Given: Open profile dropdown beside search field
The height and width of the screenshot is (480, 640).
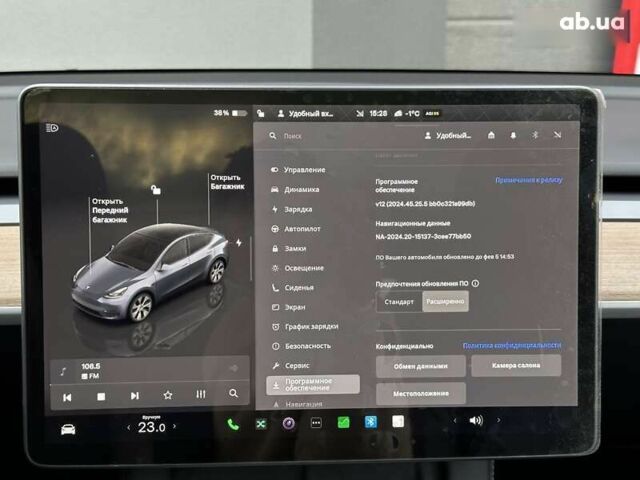Looking at the screenshot, I should coord(448,136).
